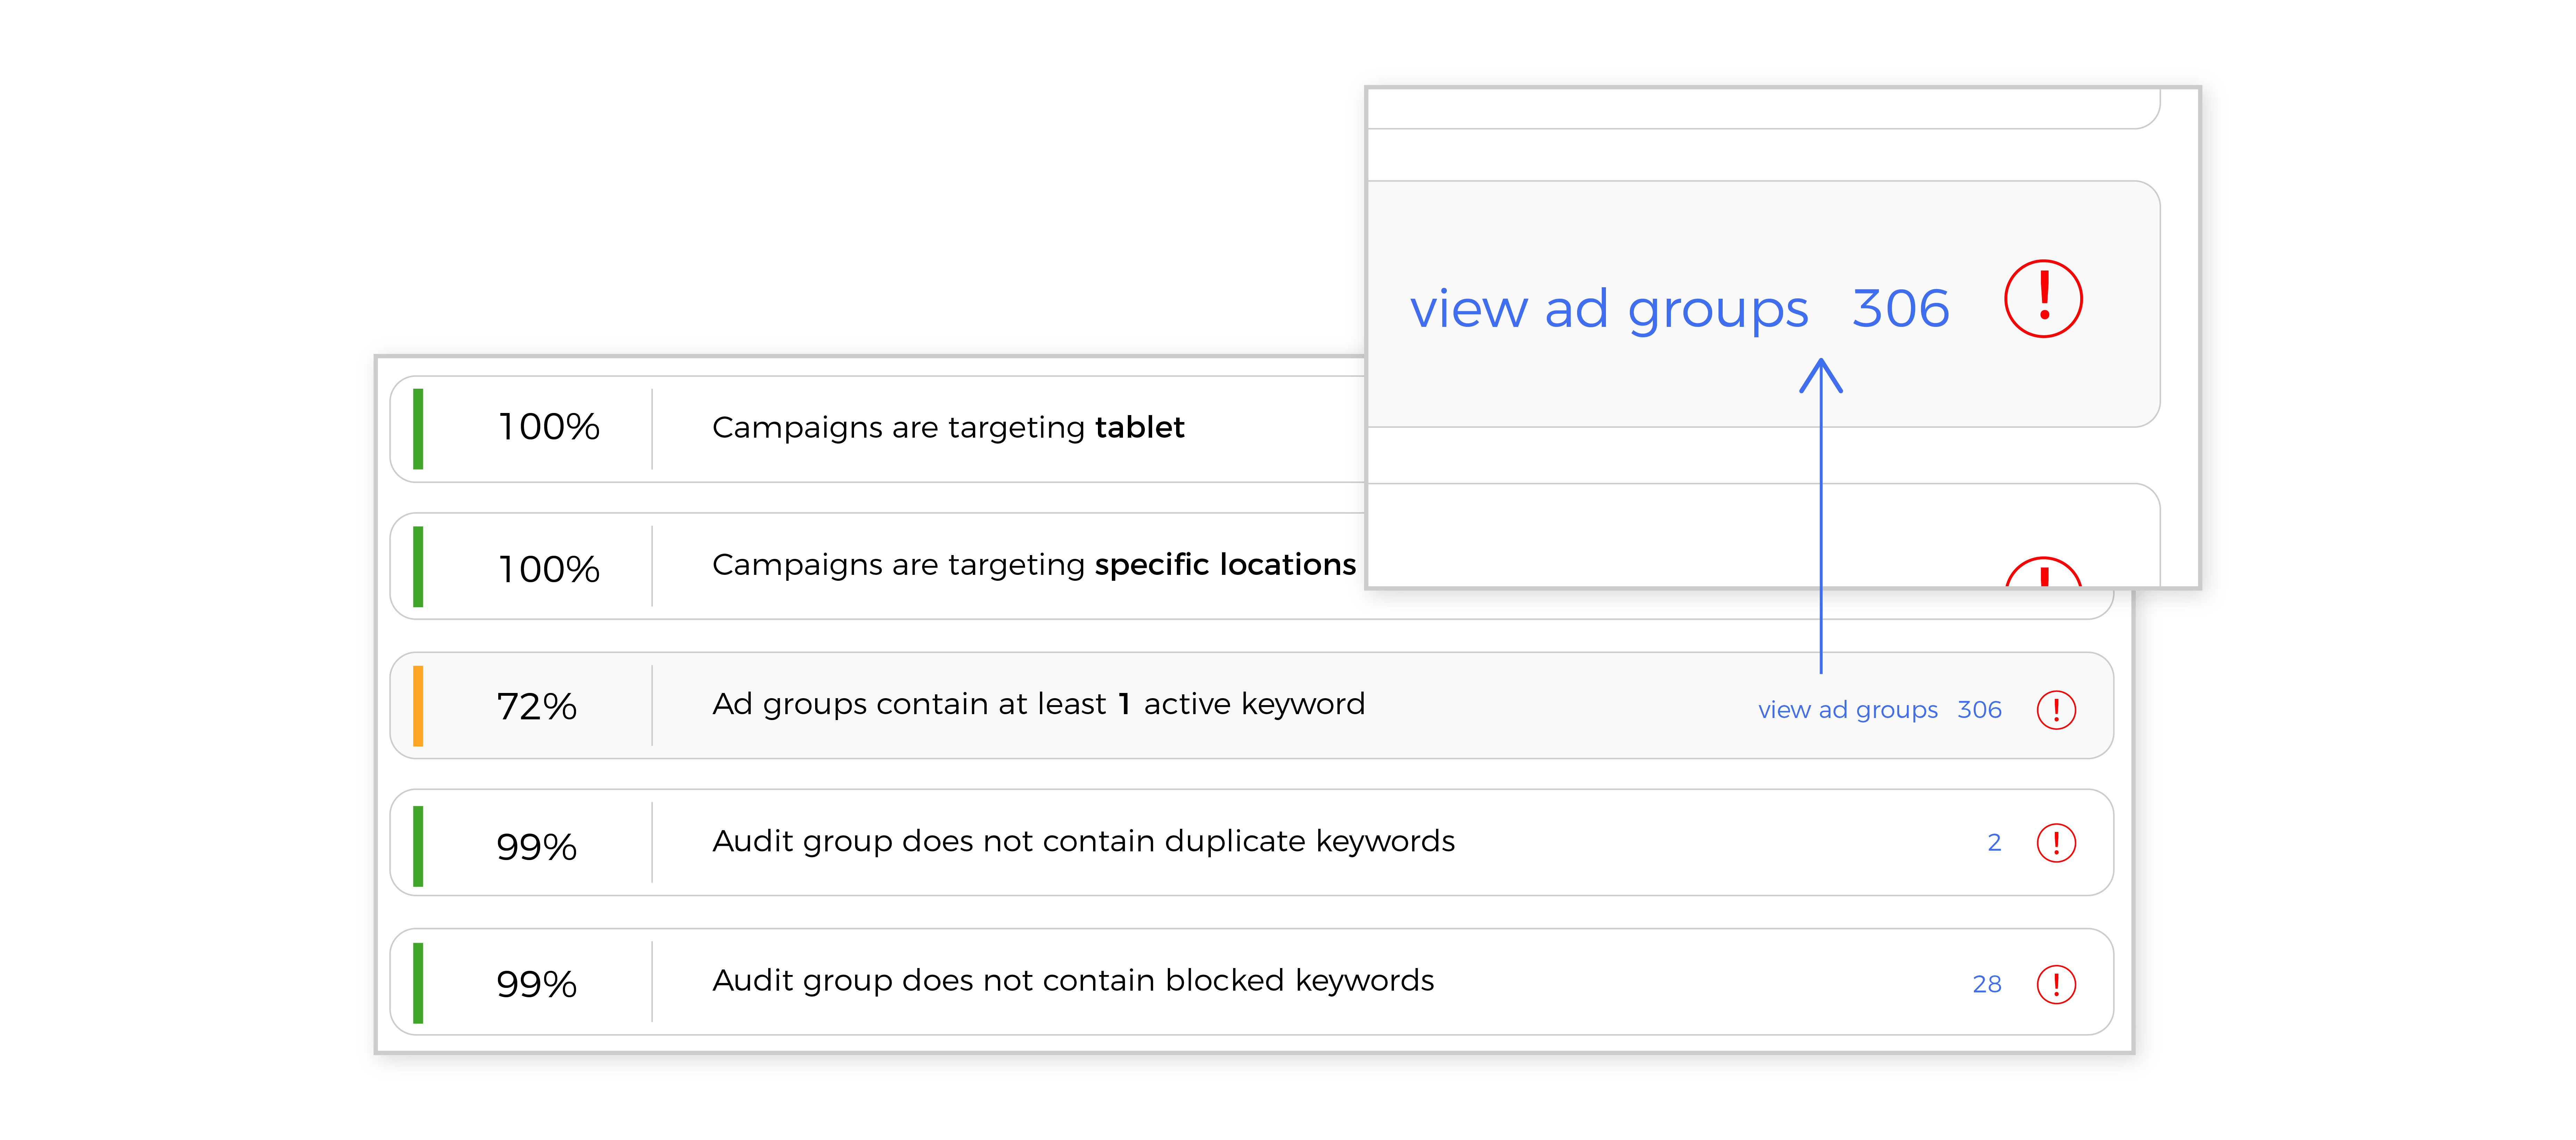The height and width of the screenshot is (1140, 2576).
Task: Click the count 28 for blocked keywords
Action: [x=1987, y=985]
